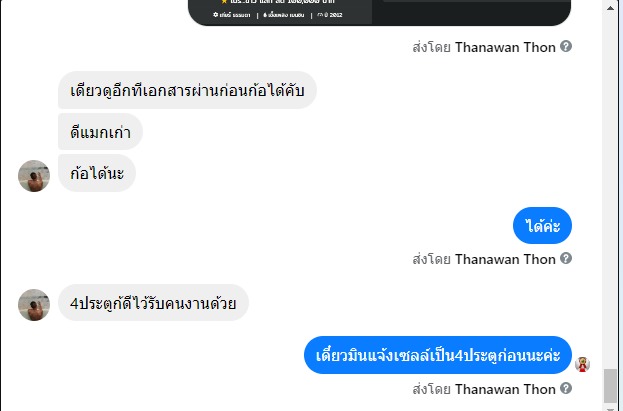Open Thanawan Thon name under dark card
The image size is (623, 411).
[505, 47]
